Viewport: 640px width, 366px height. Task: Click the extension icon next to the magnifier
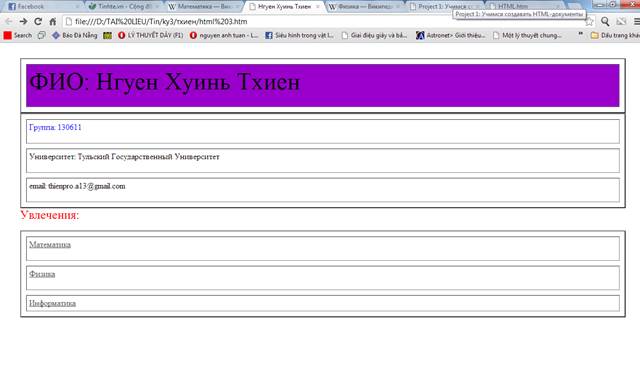pyautogui.click(x=621, y=22)
